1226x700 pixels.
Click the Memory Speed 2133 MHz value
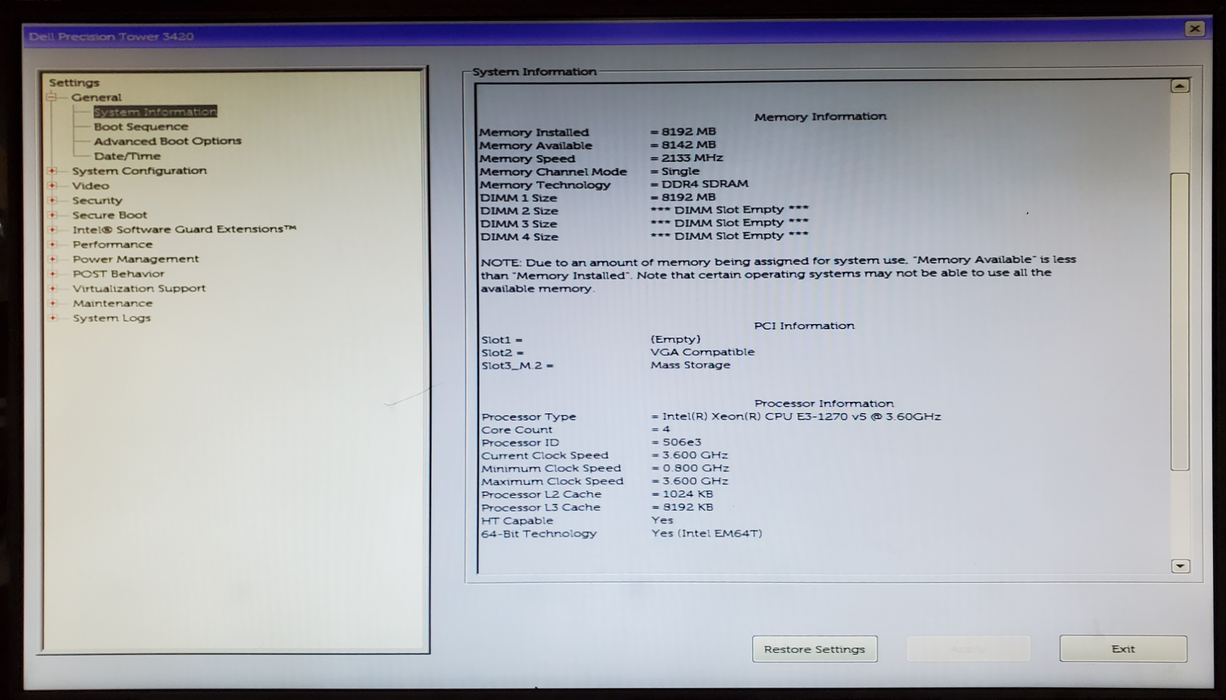(x=687, y=158)
